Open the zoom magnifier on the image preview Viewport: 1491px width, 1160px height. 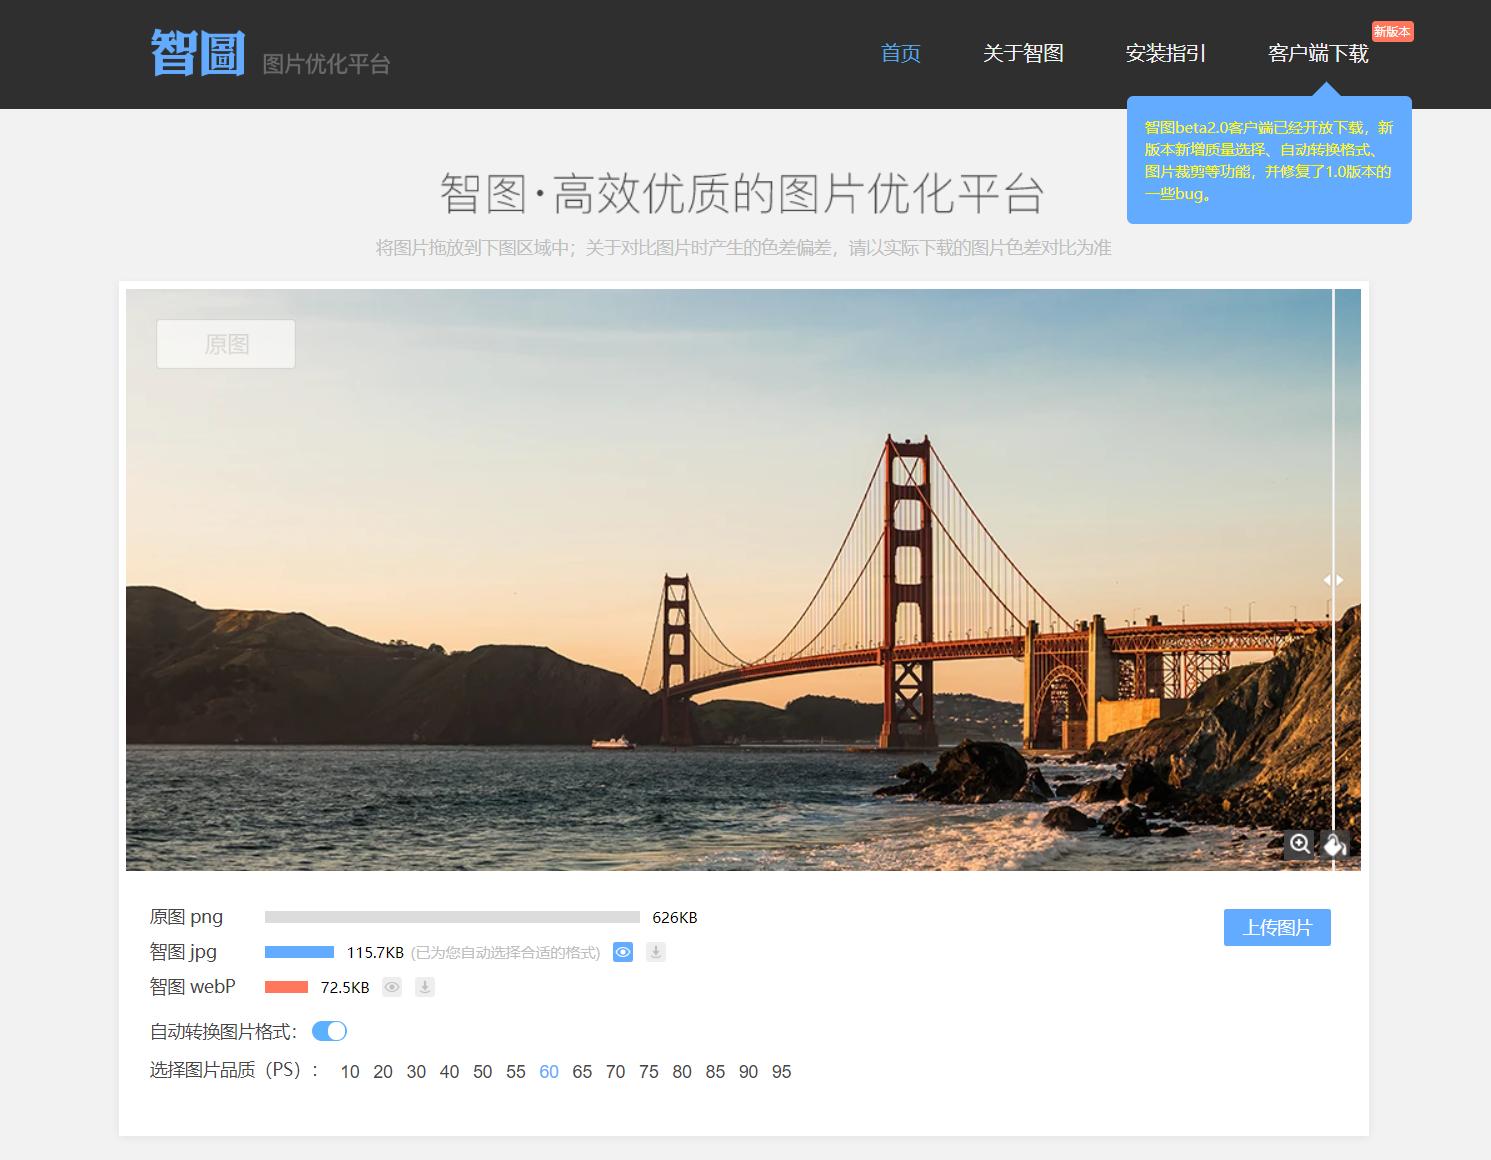[1299, 844]
